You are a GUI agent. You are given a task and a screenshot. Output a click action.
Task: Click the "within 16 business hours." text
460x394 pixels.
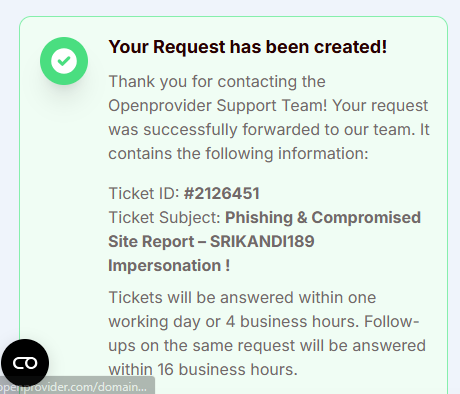[203, 369]
